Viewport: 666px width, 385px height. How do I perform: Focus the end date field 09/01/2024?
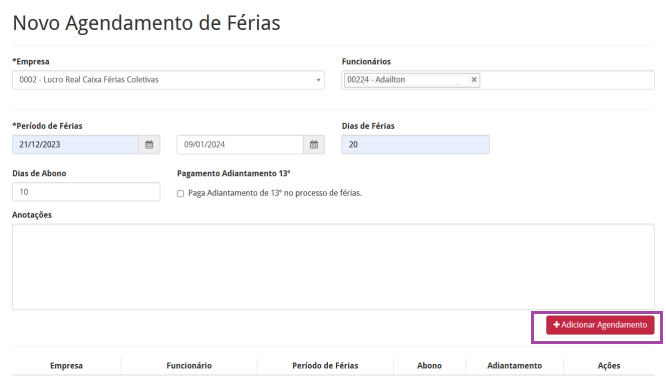pyautogui.click(x=240, y=144)
